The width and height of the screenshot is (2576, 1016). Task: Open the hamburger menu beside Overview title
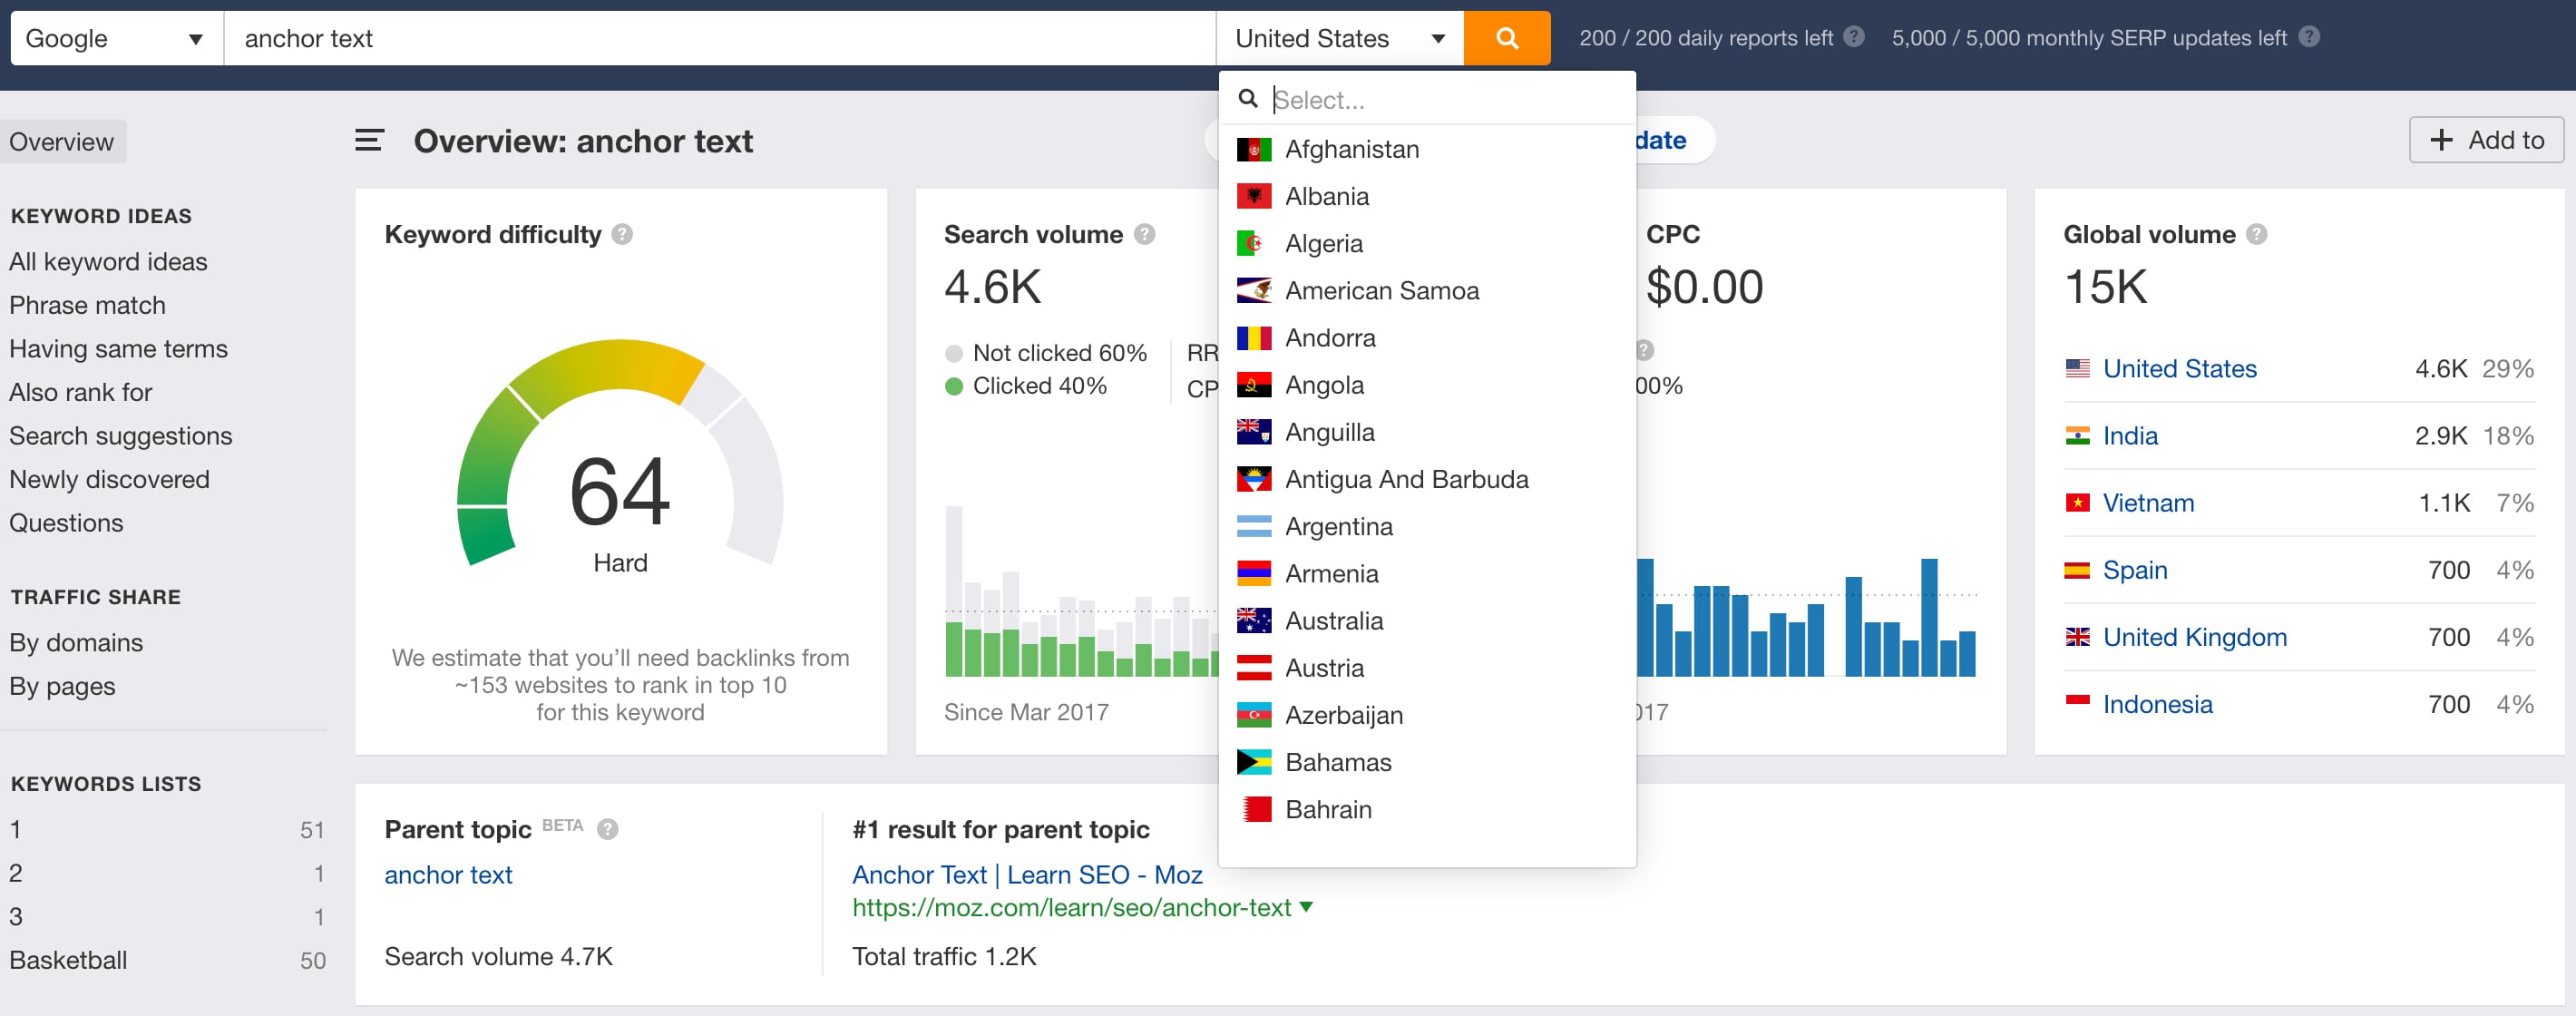tap(369, 140)
